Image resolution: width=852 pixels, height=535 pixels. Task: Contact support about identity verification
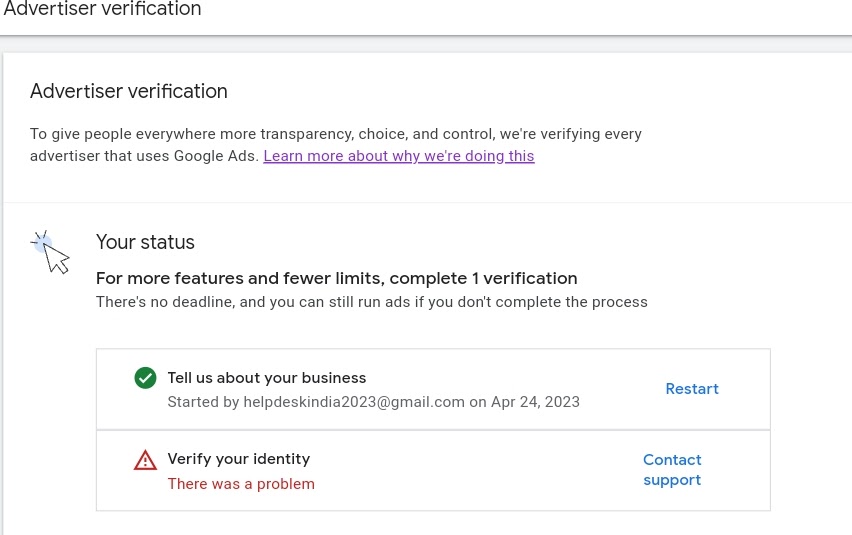(x=672, y=470)
